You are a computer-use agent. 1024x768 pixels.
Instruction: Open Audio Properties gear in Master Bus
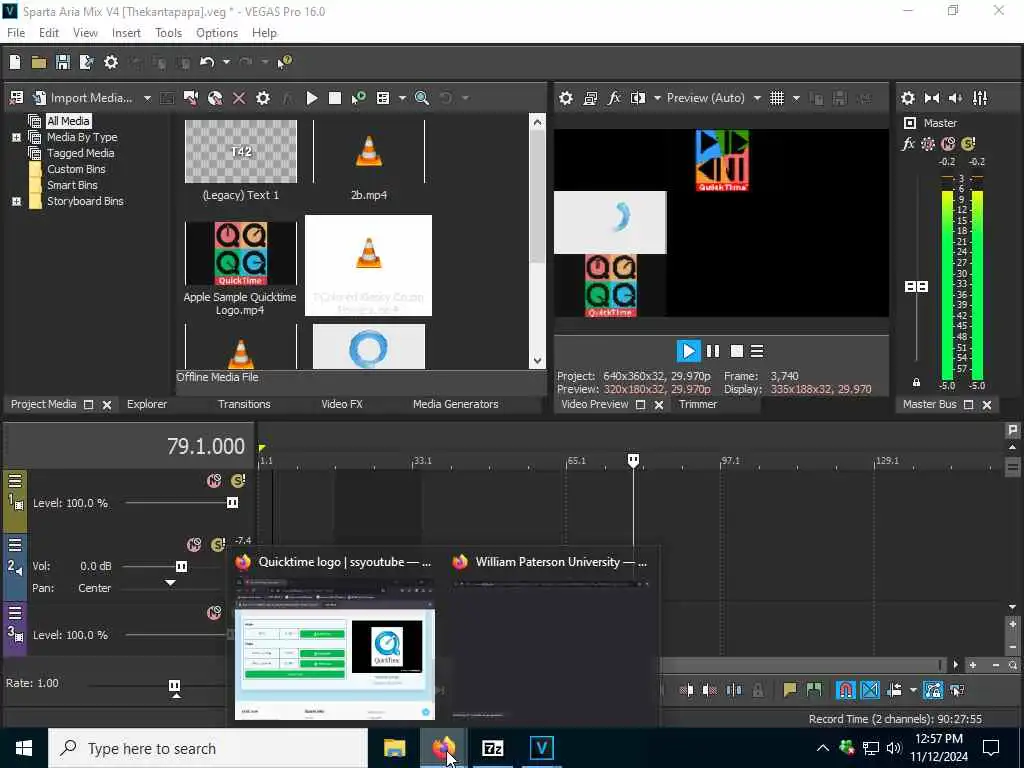tap(908, 98)
